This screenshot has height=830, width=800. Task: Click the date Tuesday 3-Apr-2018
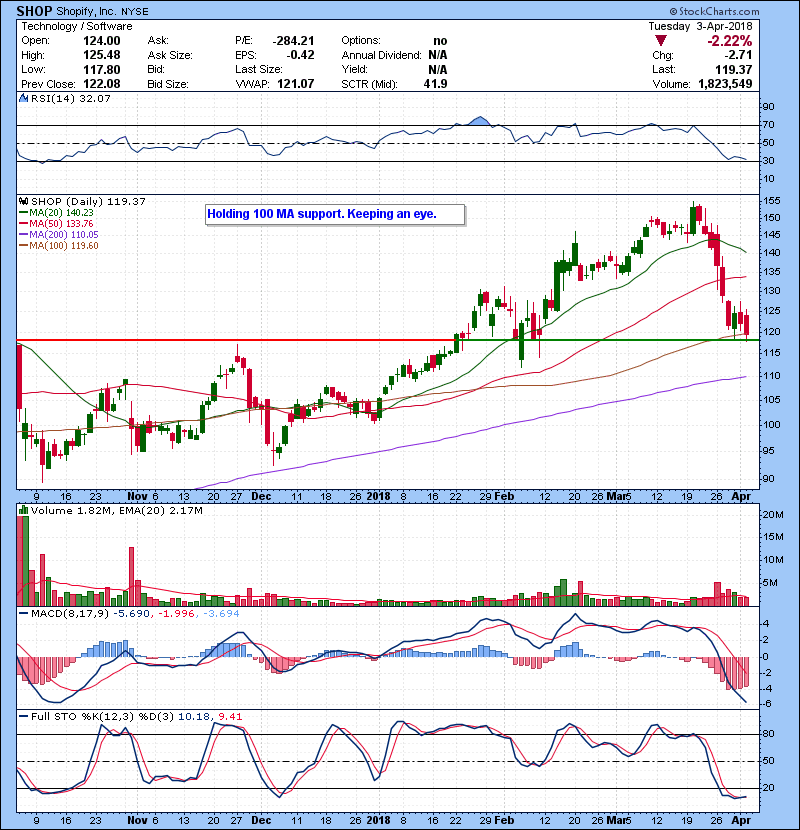[700, 26]
